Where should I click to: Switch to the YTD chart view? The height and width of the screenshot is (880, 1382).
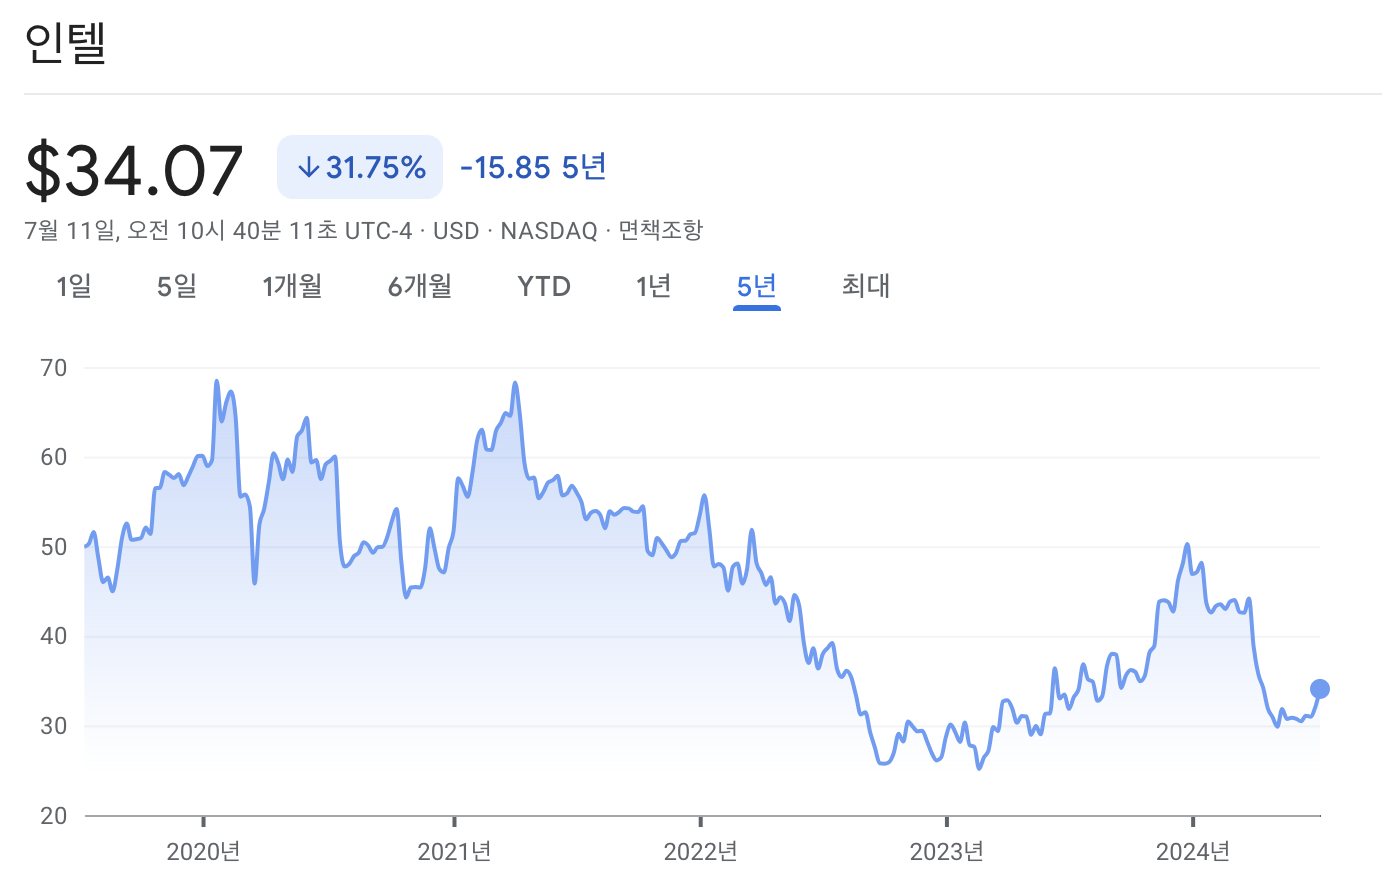[x=544, y=286]
